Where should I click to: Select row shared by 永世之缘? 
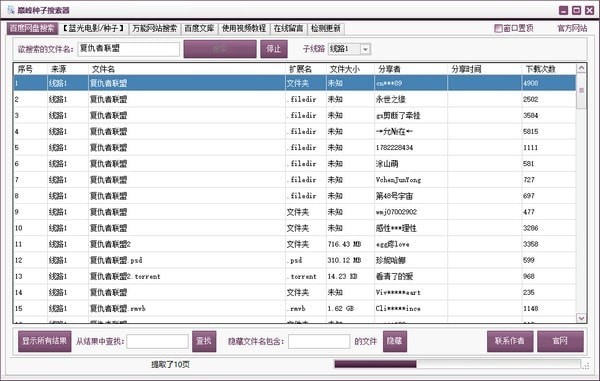point(294,99)
